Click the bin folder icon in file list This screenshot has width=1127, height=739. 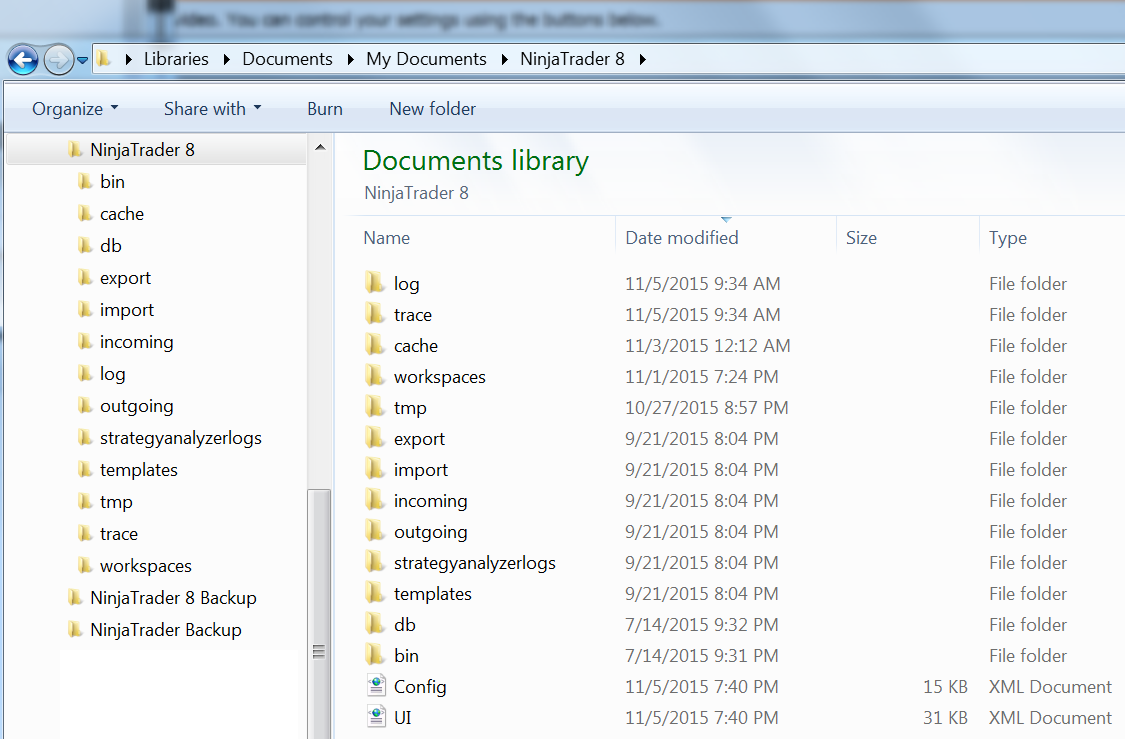(x=374, y=654)
